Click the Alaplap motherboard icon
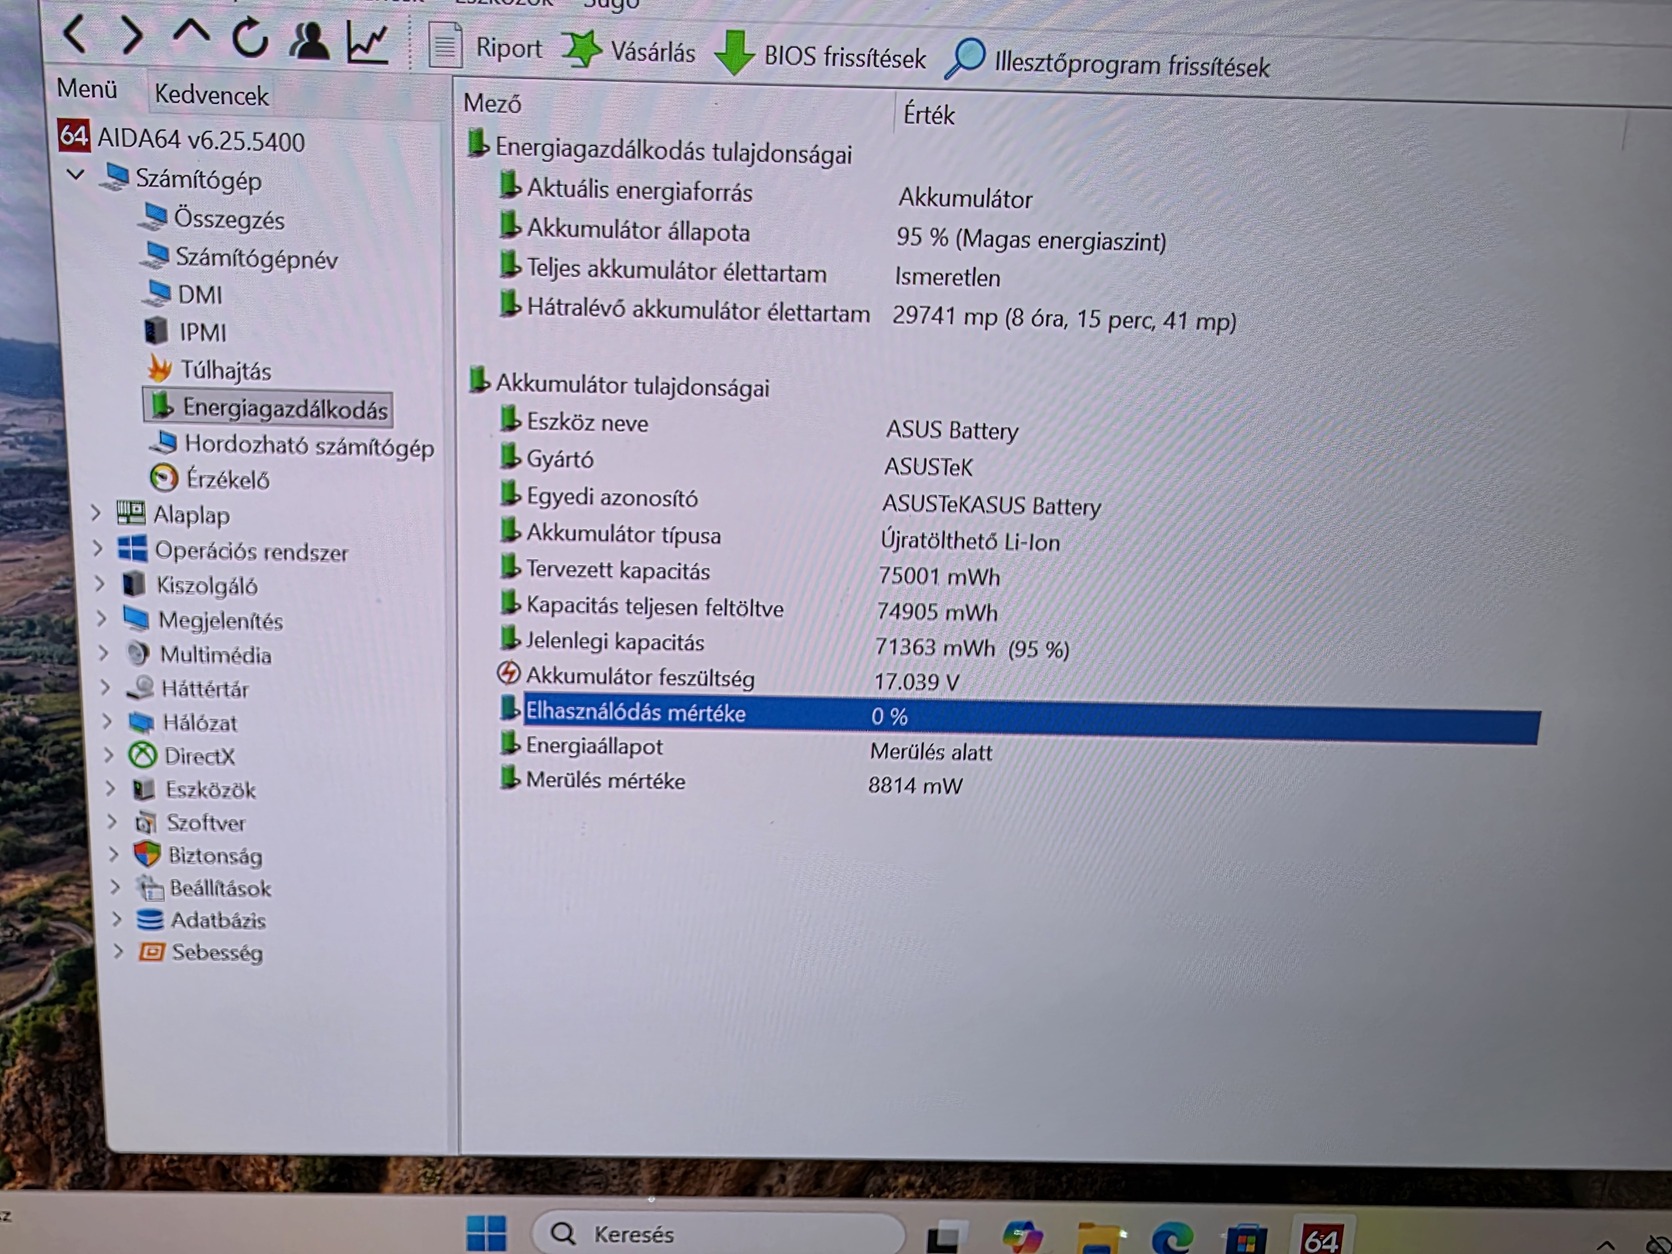The width and height of the screenshot is (1672, 1254). click(131, 513)
